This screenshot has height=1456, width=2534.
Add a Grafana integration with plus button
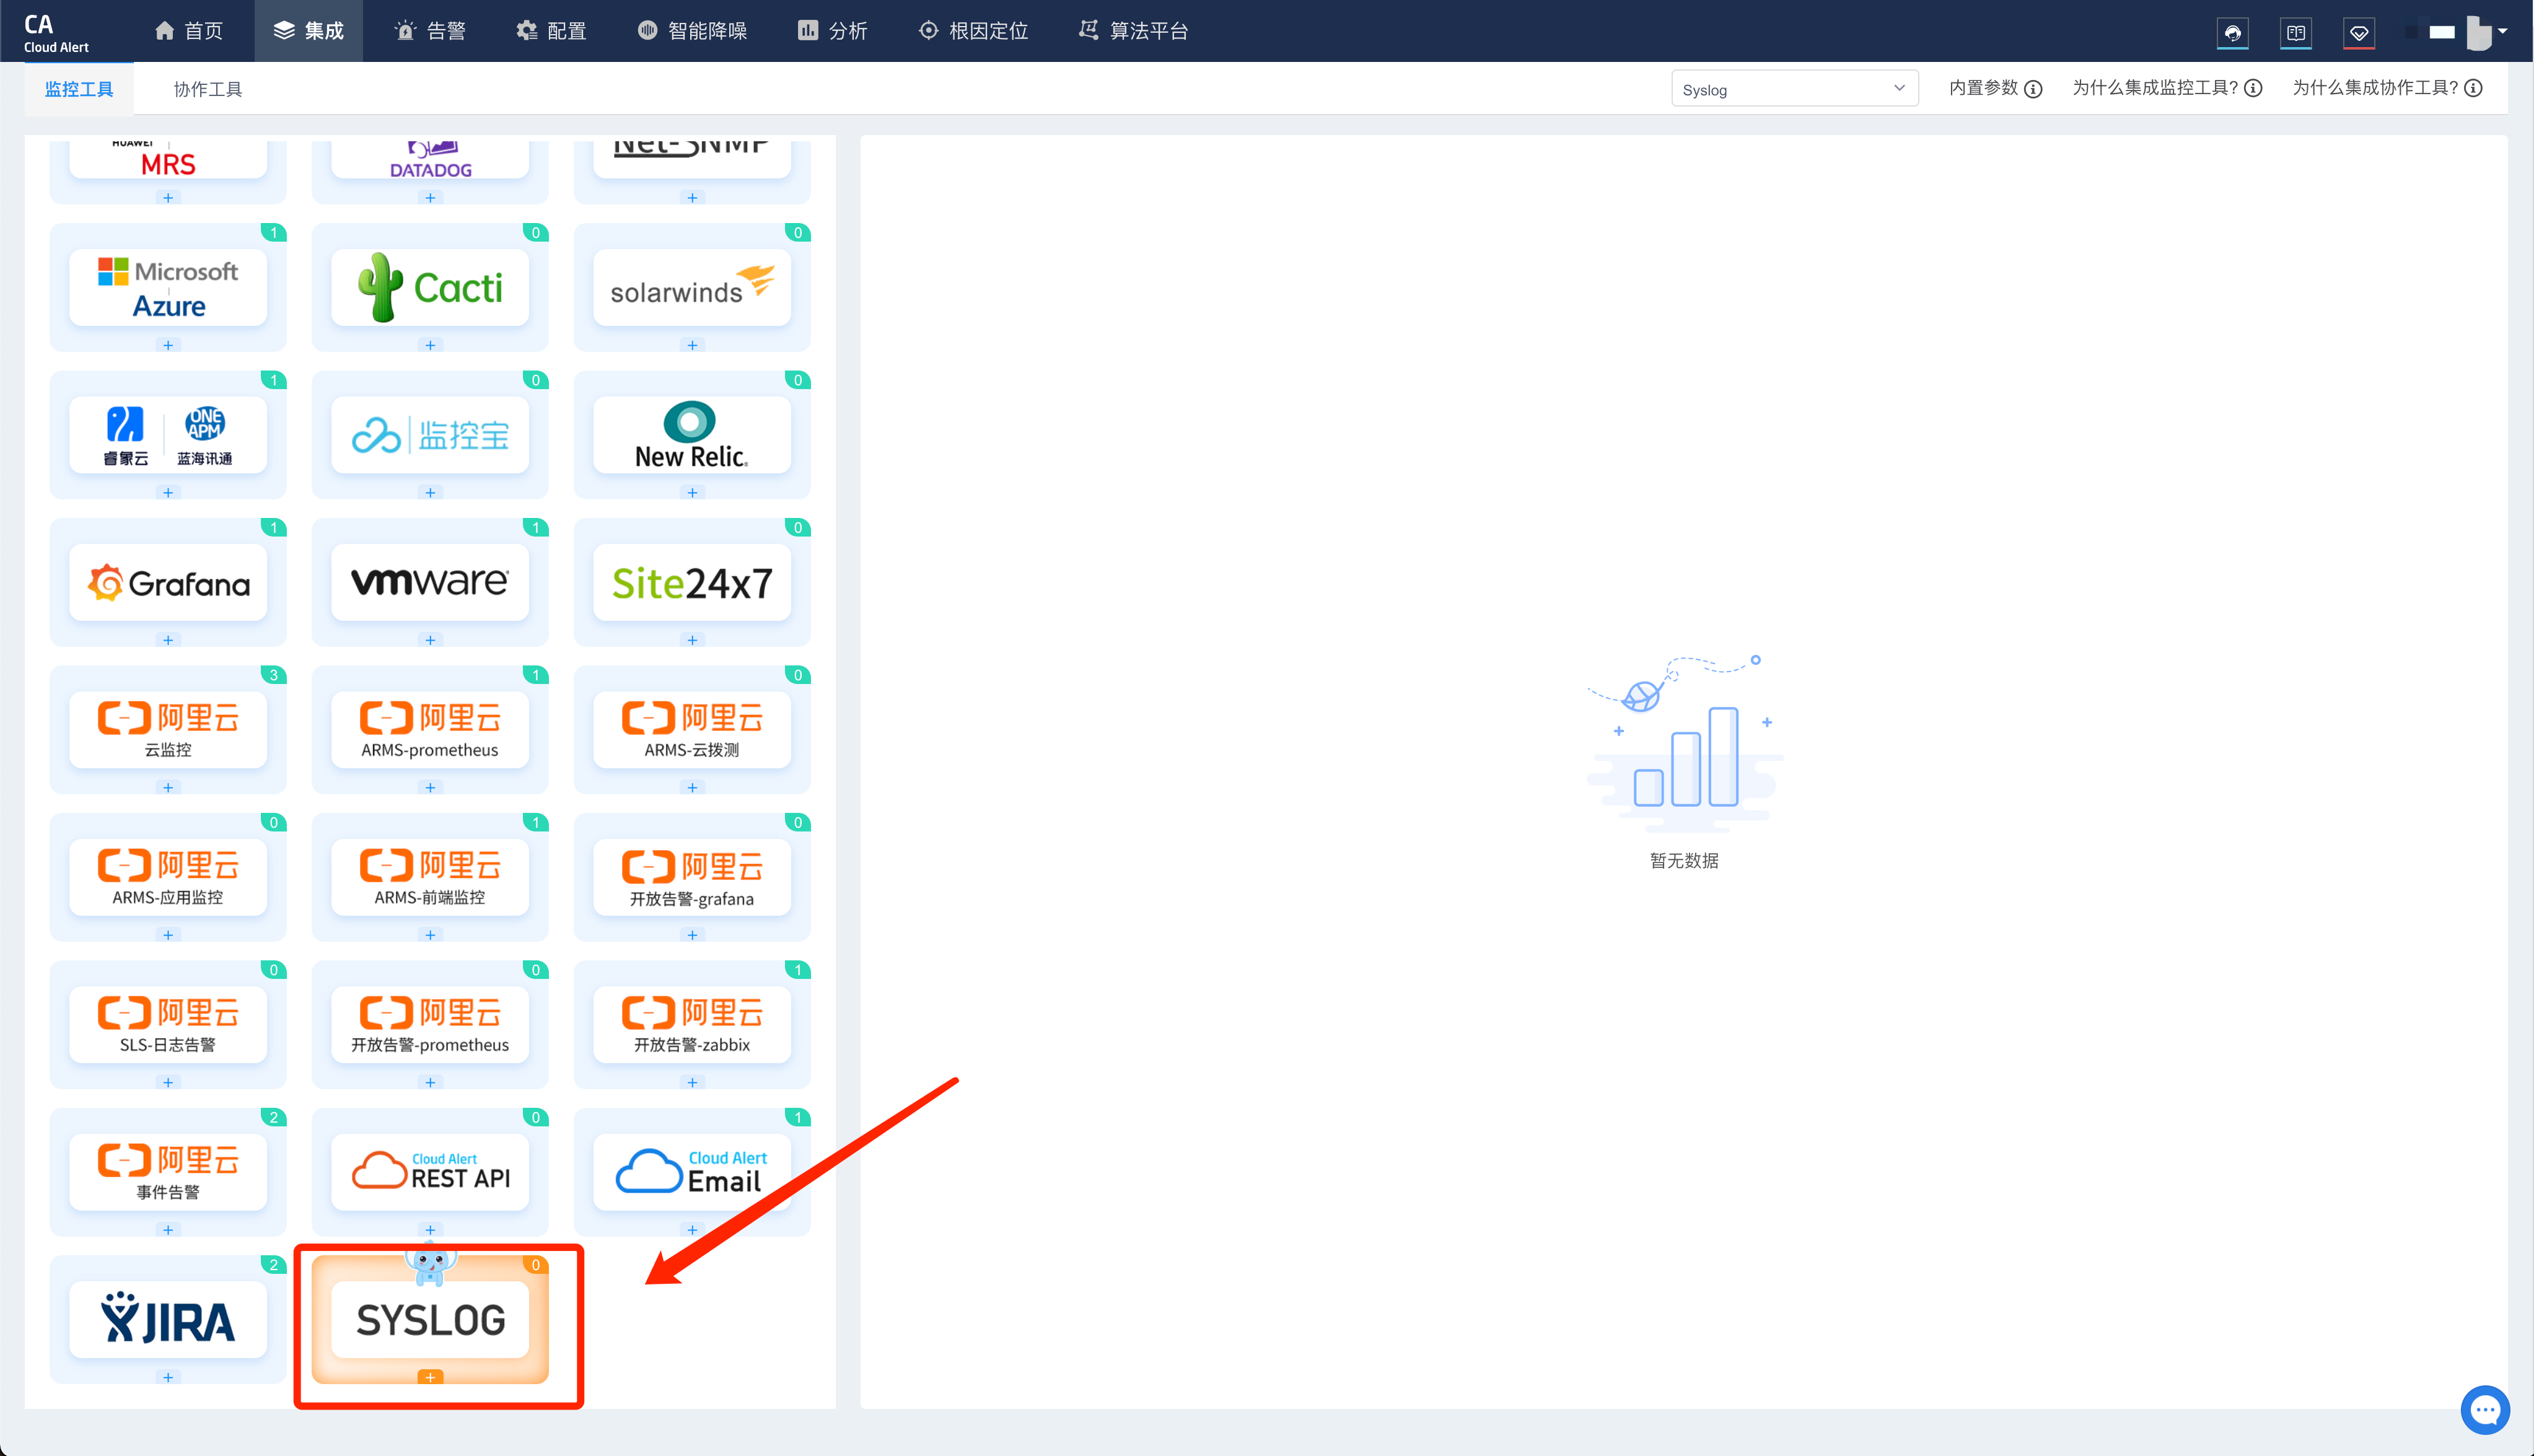click(168, 640)
